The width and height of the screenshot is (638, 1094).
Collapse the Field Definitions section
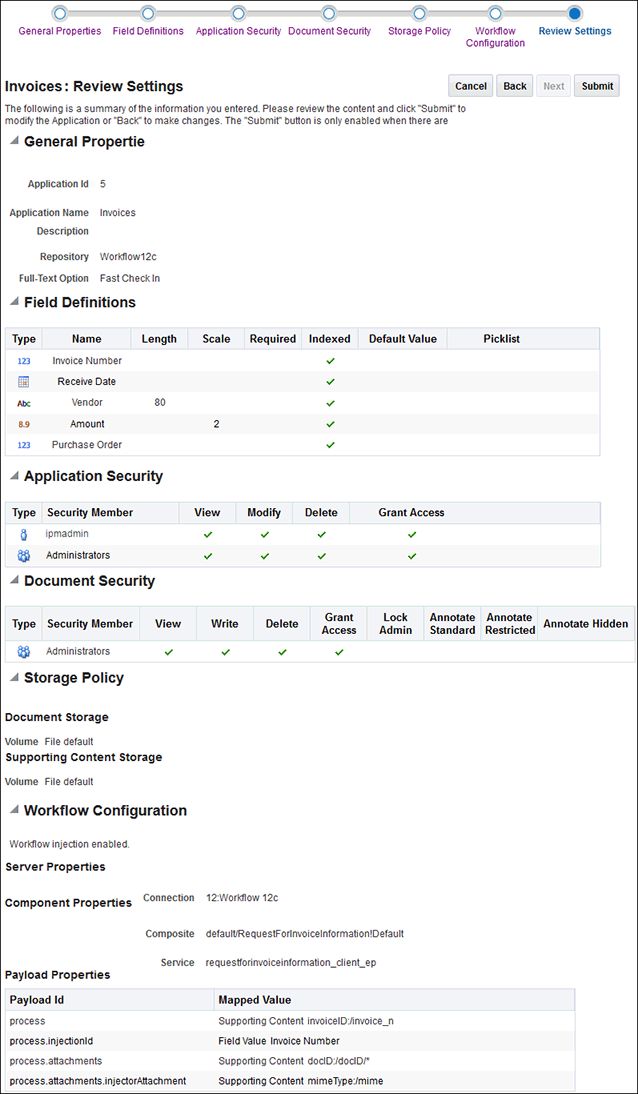[13, 302]
